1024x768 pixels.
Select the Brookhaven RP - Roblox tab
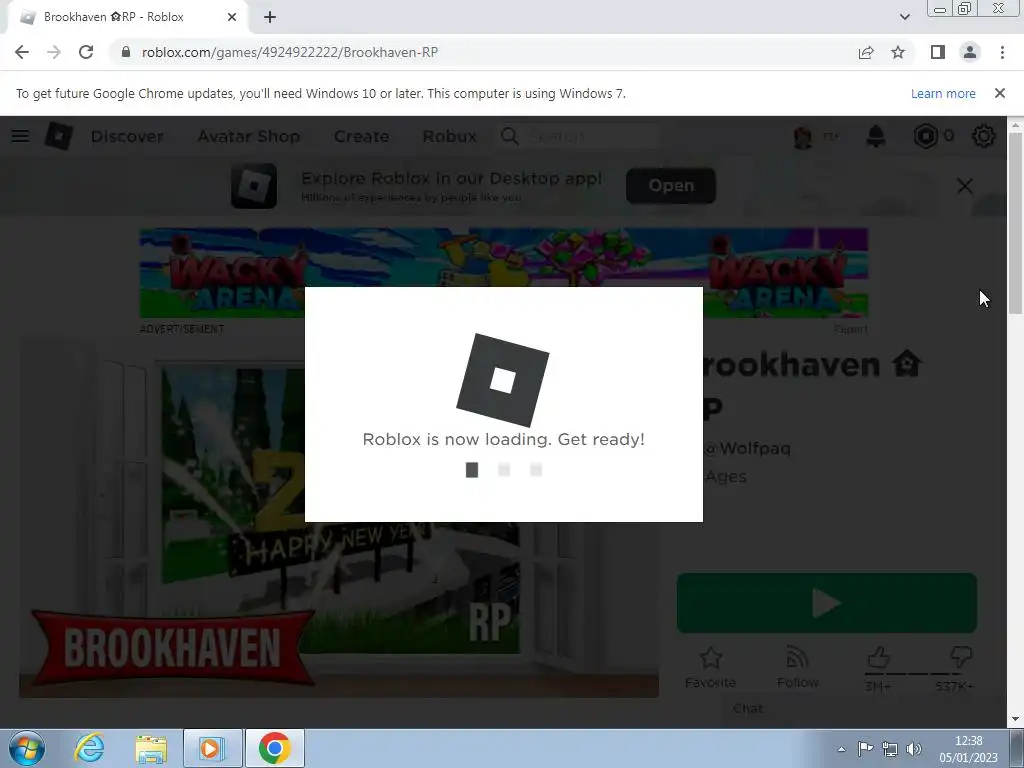pyautogui.click(x=127, y=18)
